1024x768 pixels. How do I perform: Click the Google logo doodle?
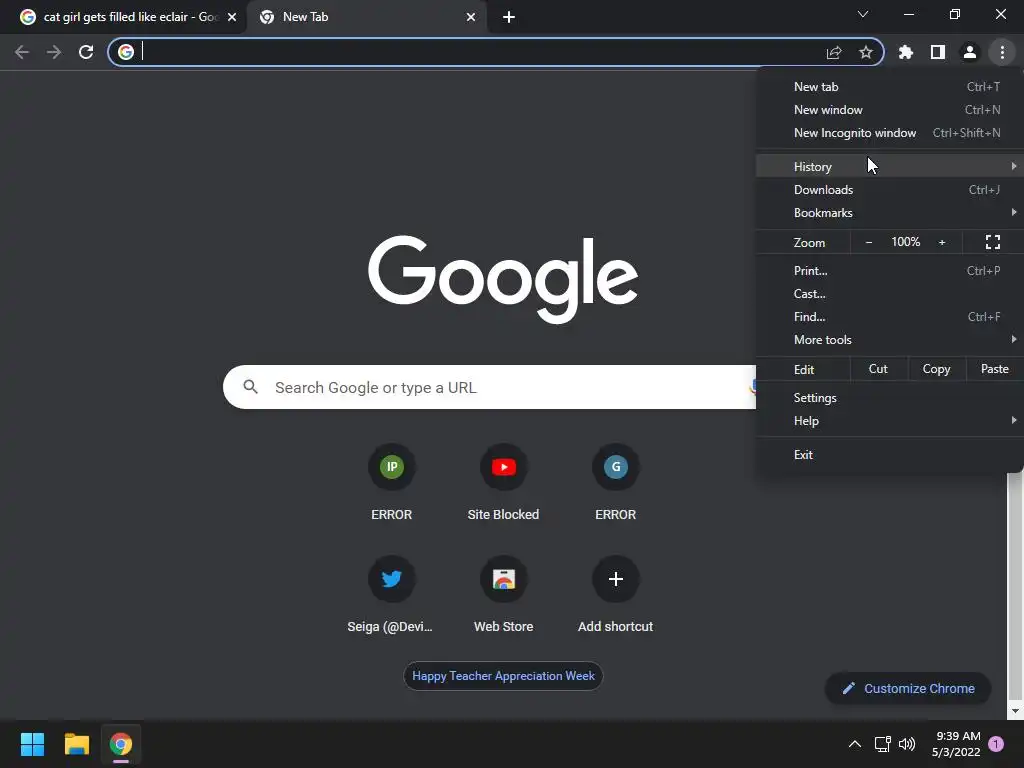(x=503, y=279)
